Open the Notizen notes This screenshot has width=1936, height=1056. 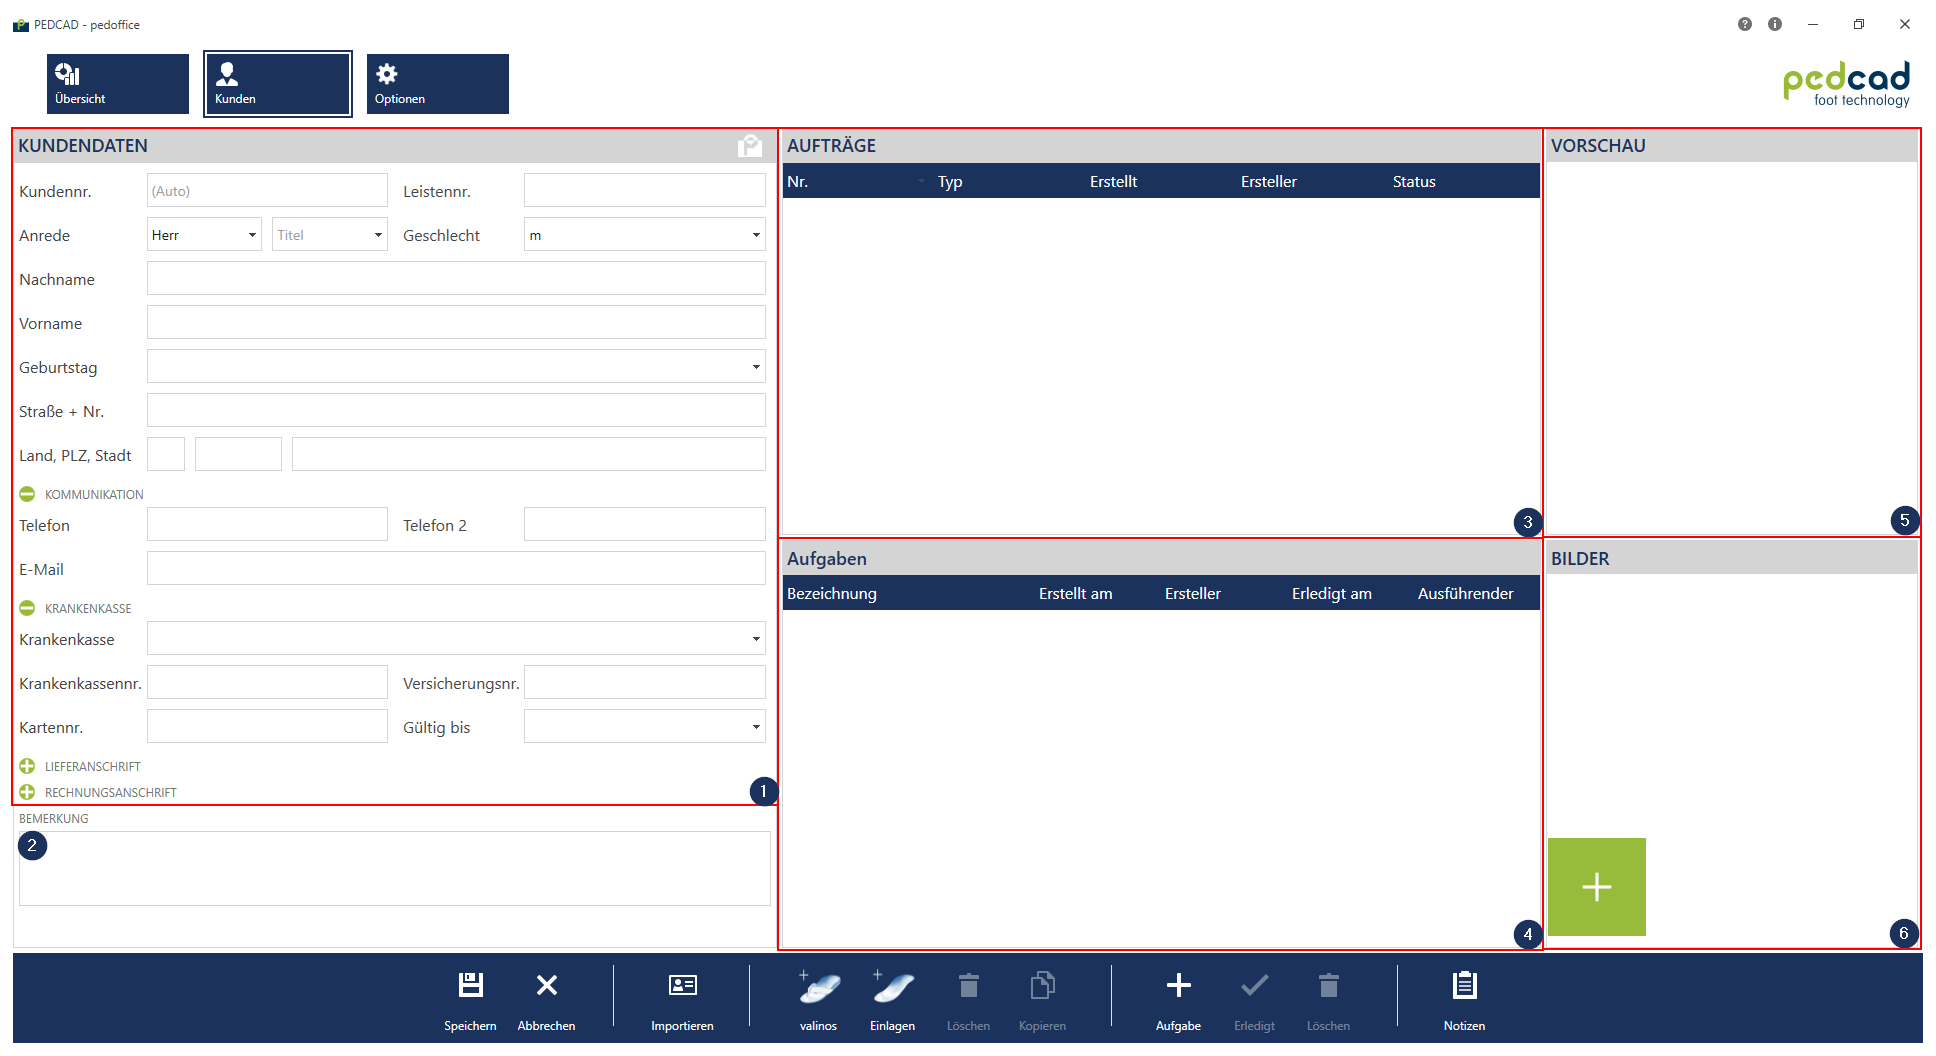[1464, 986]
